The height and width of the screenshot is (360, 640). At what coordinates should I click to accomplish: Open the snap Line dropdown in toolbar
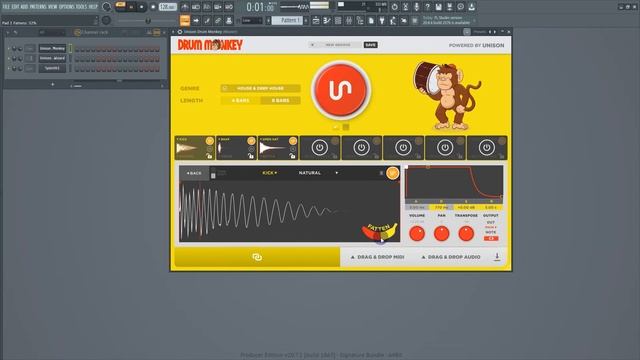tap(252, 20)
